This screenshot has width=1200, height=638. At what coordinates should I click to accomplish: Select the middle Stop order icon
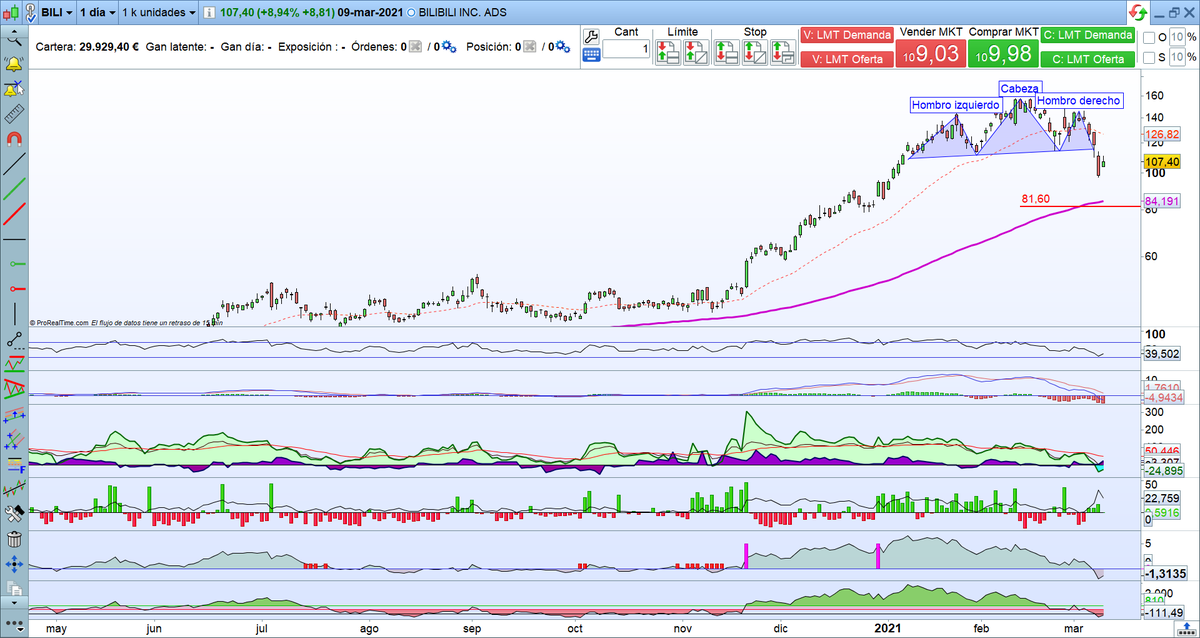pyautogui.click(x=755, y=54)
